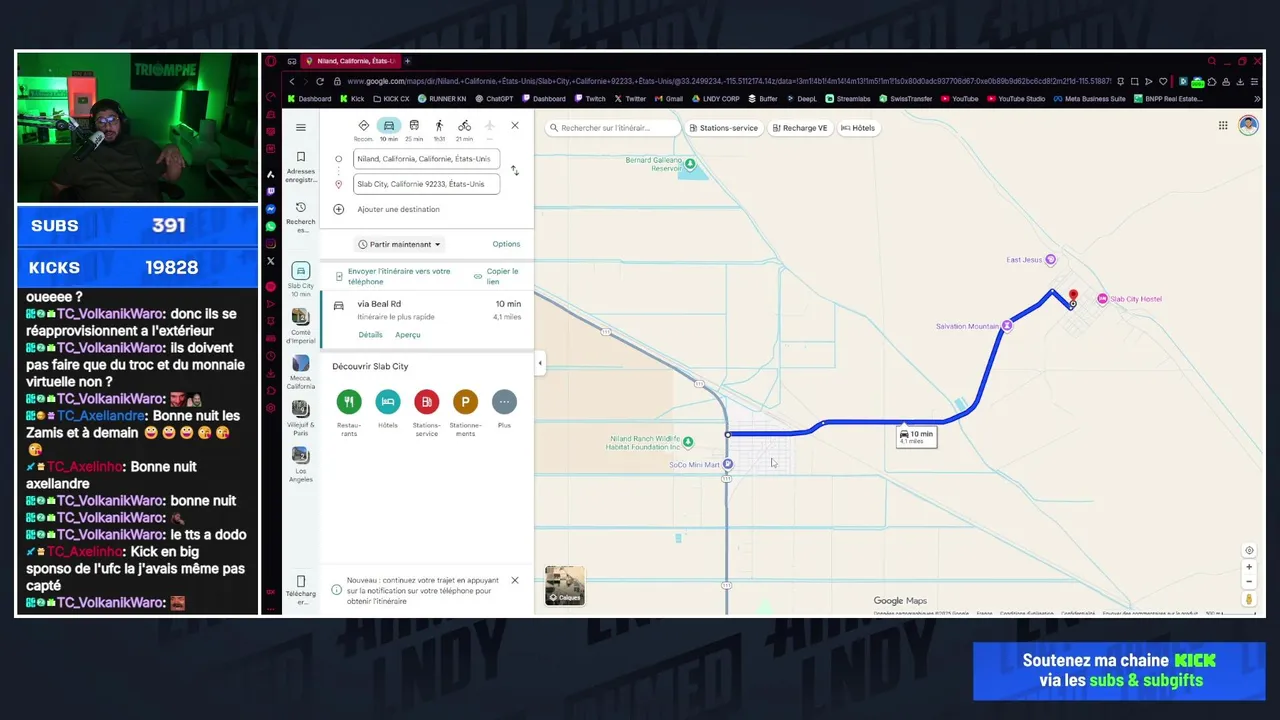1280x720 pixels.
Task: Click the Plus more categories icon
Action: click(504, 402)
